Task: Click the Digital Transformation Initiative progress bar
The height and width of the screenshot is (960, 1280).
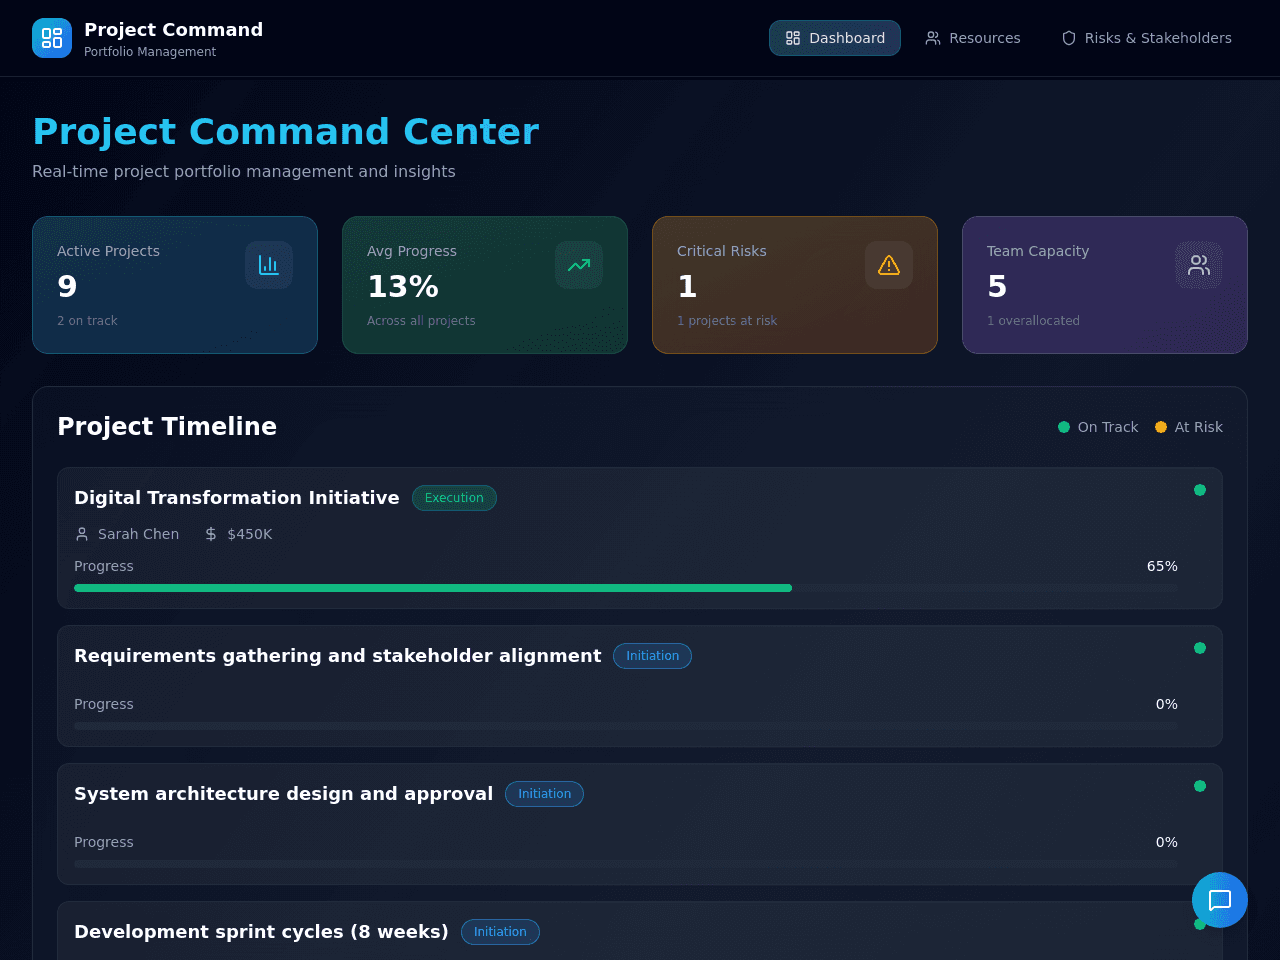Action: coord(626,588)
